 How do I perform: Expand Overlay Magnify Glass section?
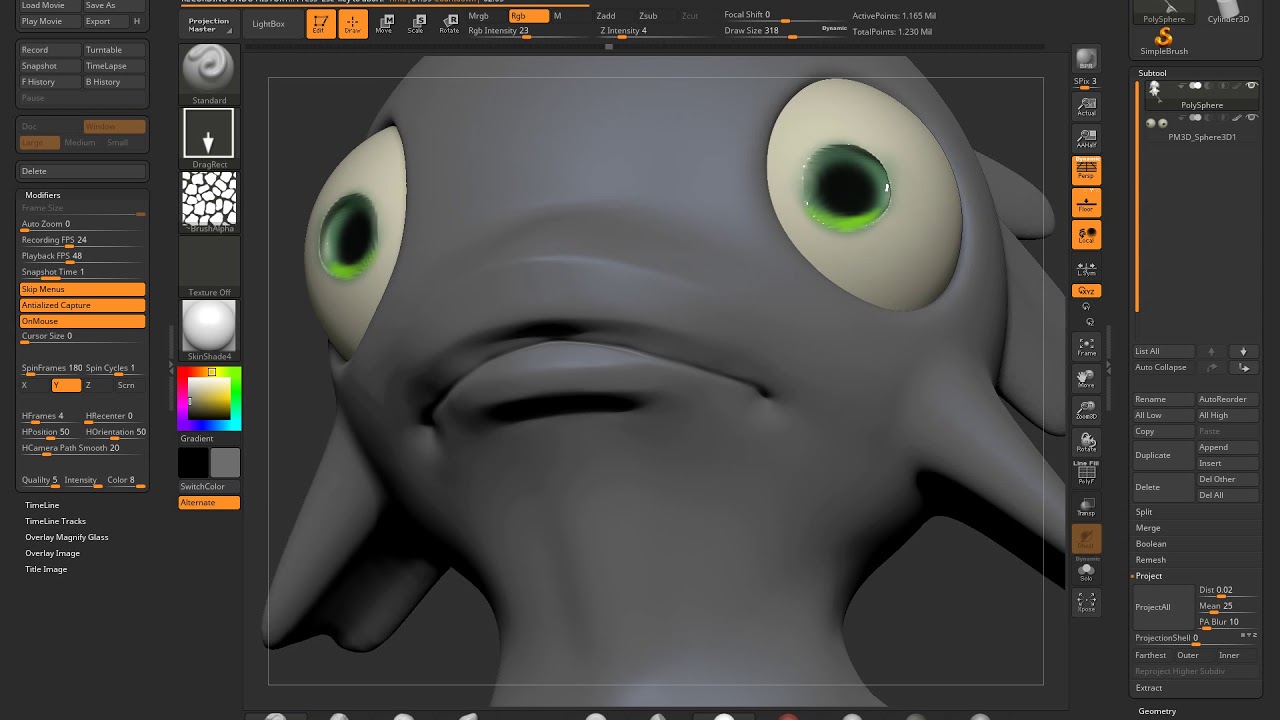pyautogui.click(x=66, y=537)
